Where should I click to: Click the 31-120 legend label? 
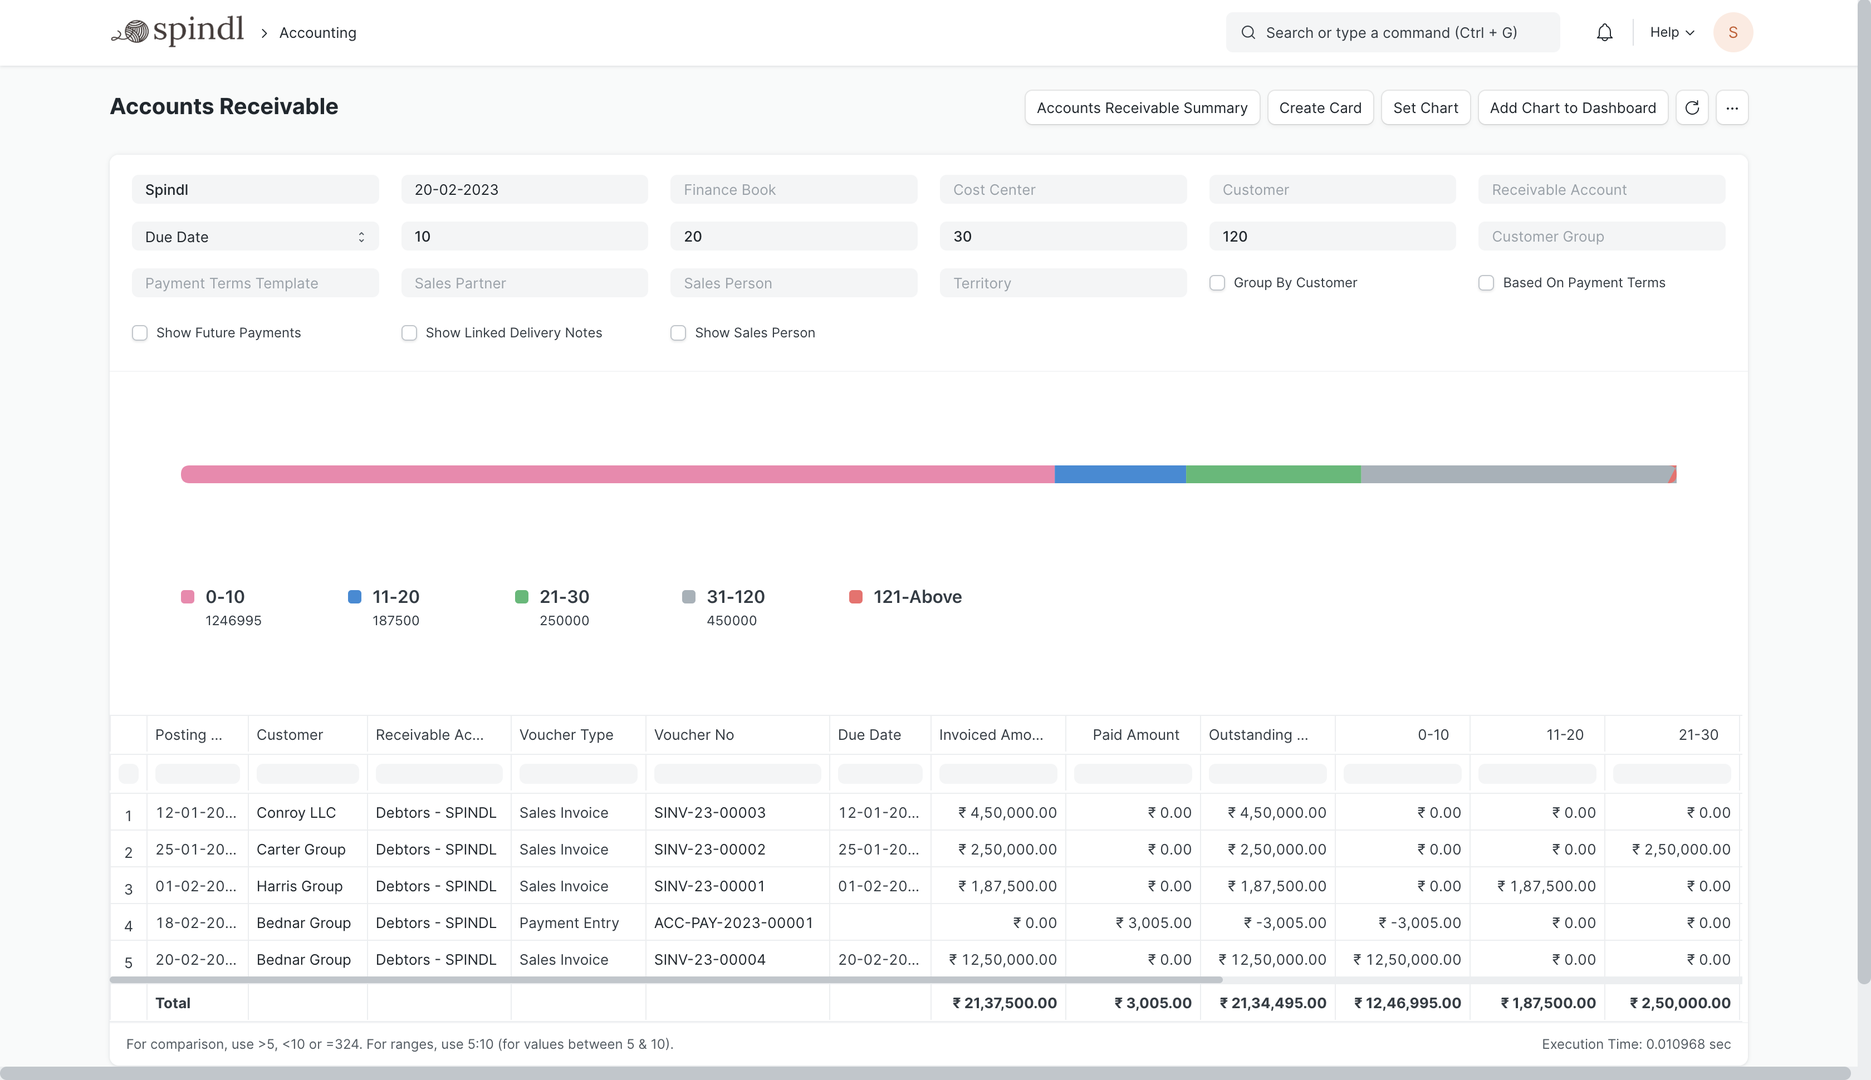click(x=735, y=597)
